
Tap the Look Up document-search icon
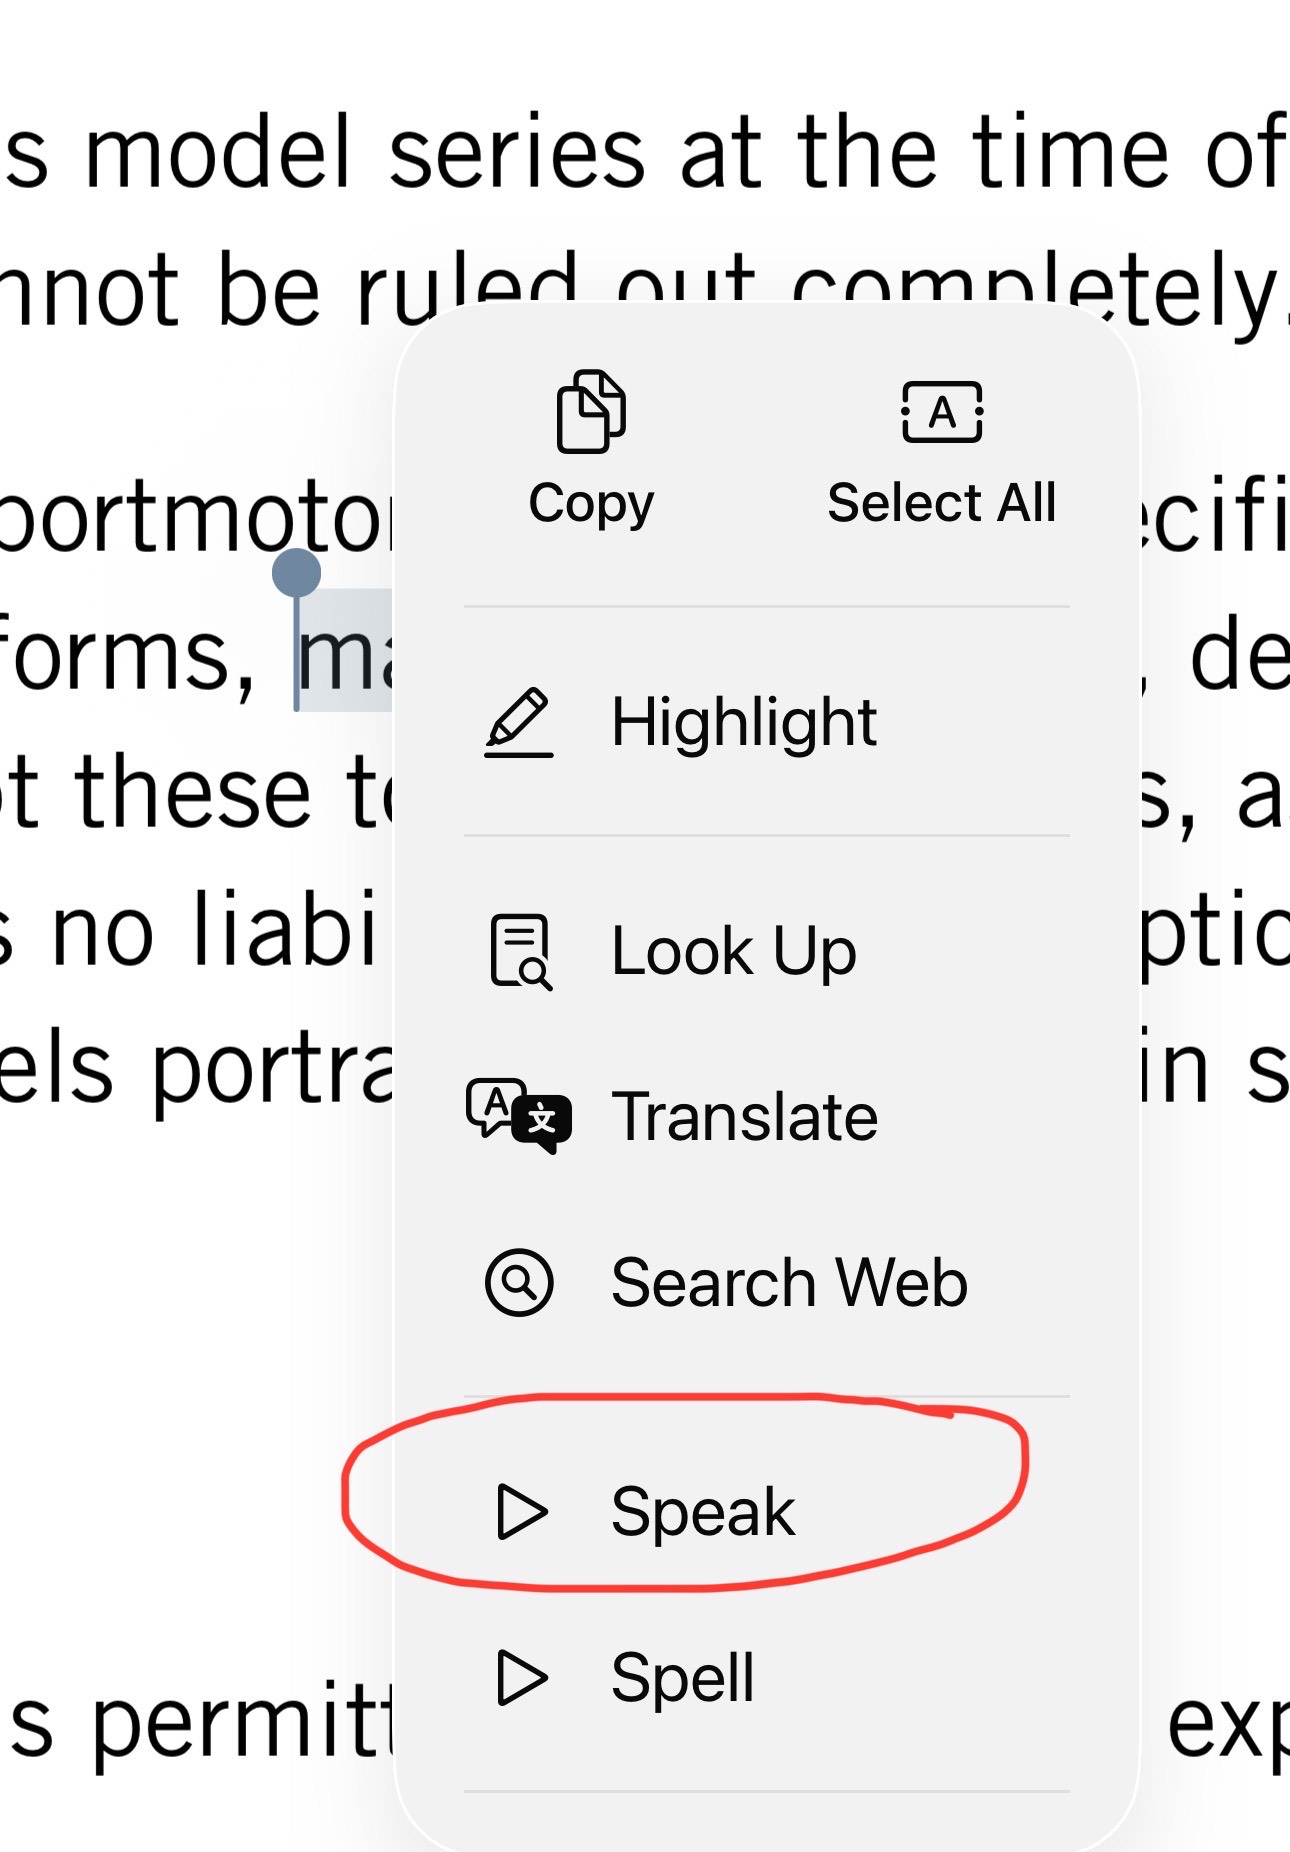tap(520, 951)
